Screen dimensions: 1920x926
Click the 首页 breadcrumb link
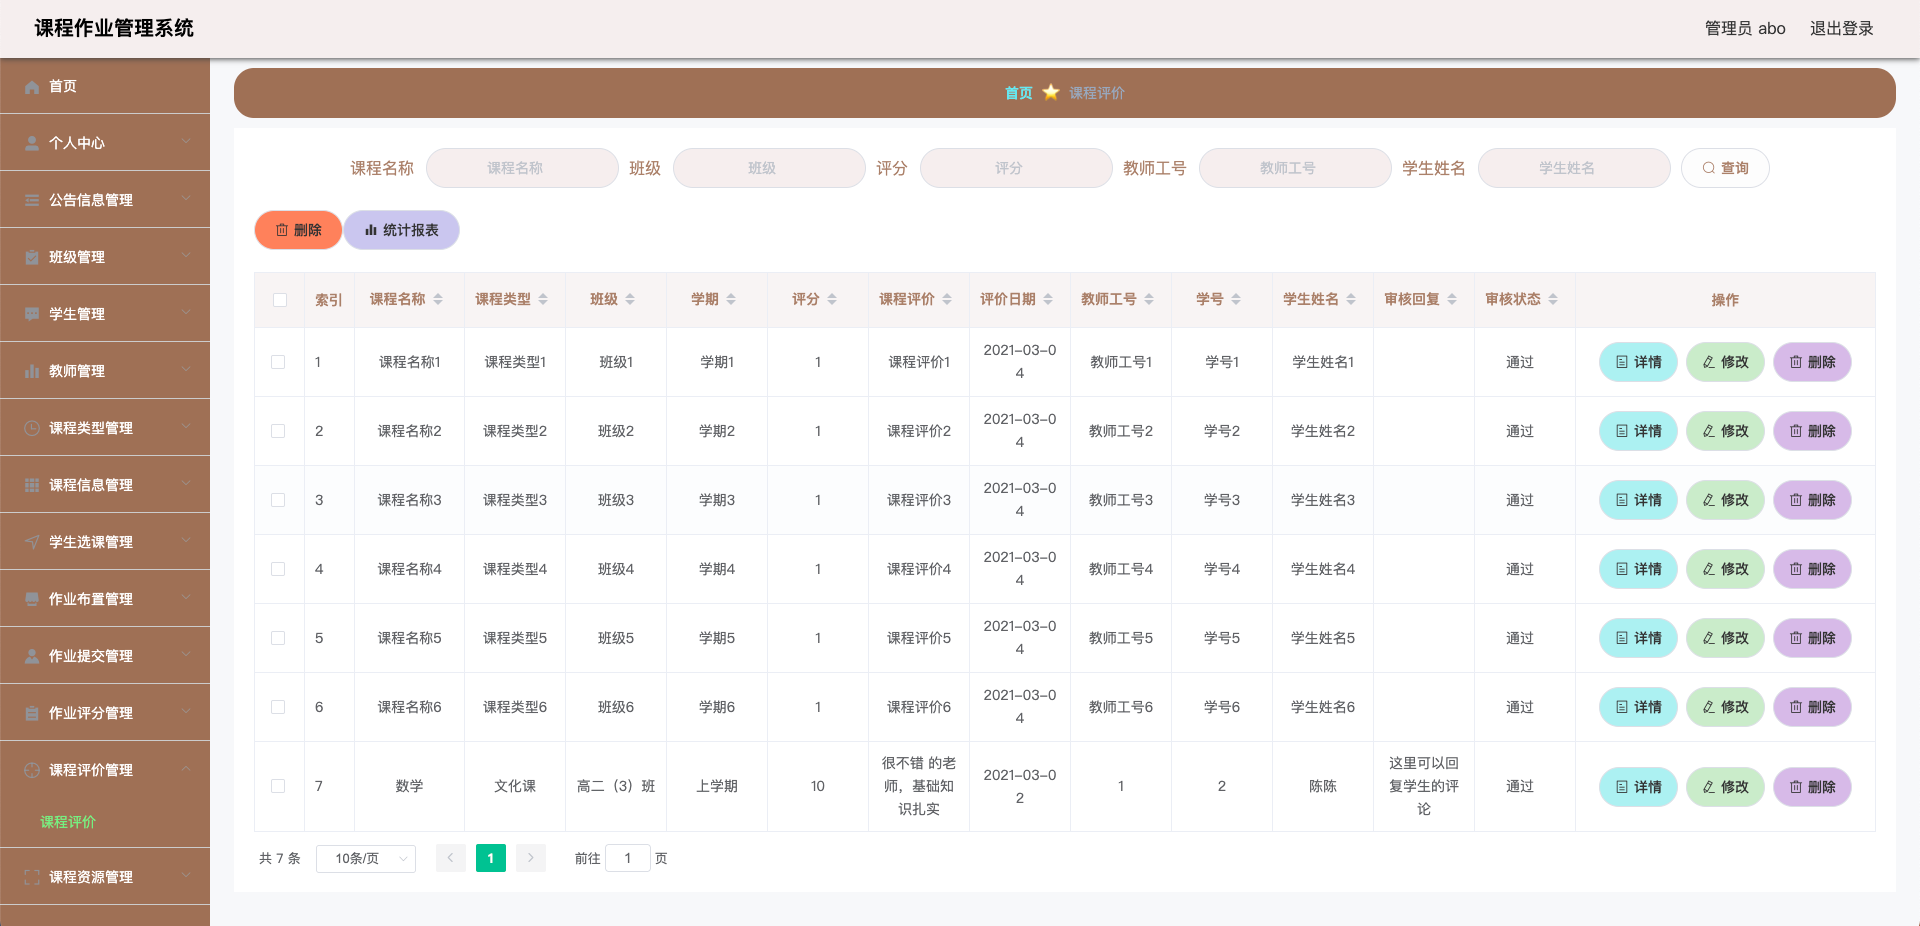1018,93
